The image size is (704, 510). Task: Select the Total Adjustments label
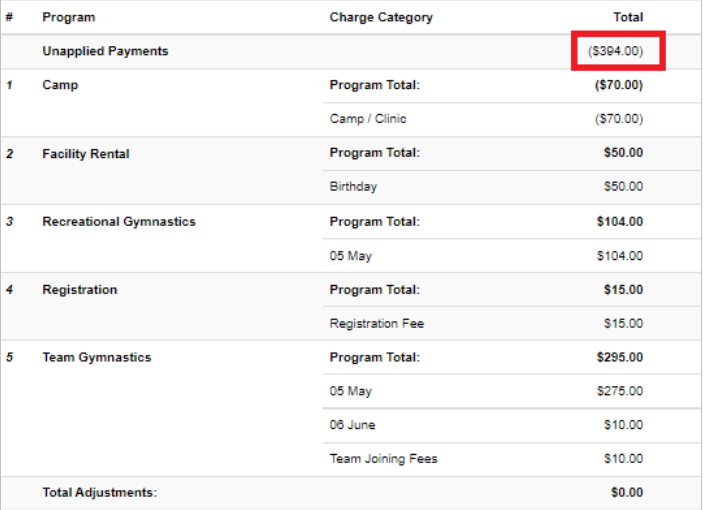(x=100, y=493)
